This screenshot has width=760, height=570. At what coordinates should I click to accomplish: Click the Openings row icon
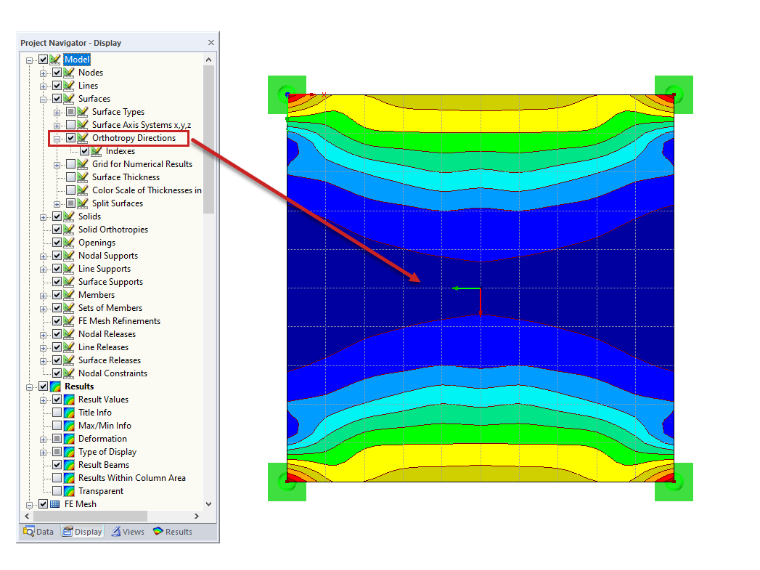[x=69, y=243]
